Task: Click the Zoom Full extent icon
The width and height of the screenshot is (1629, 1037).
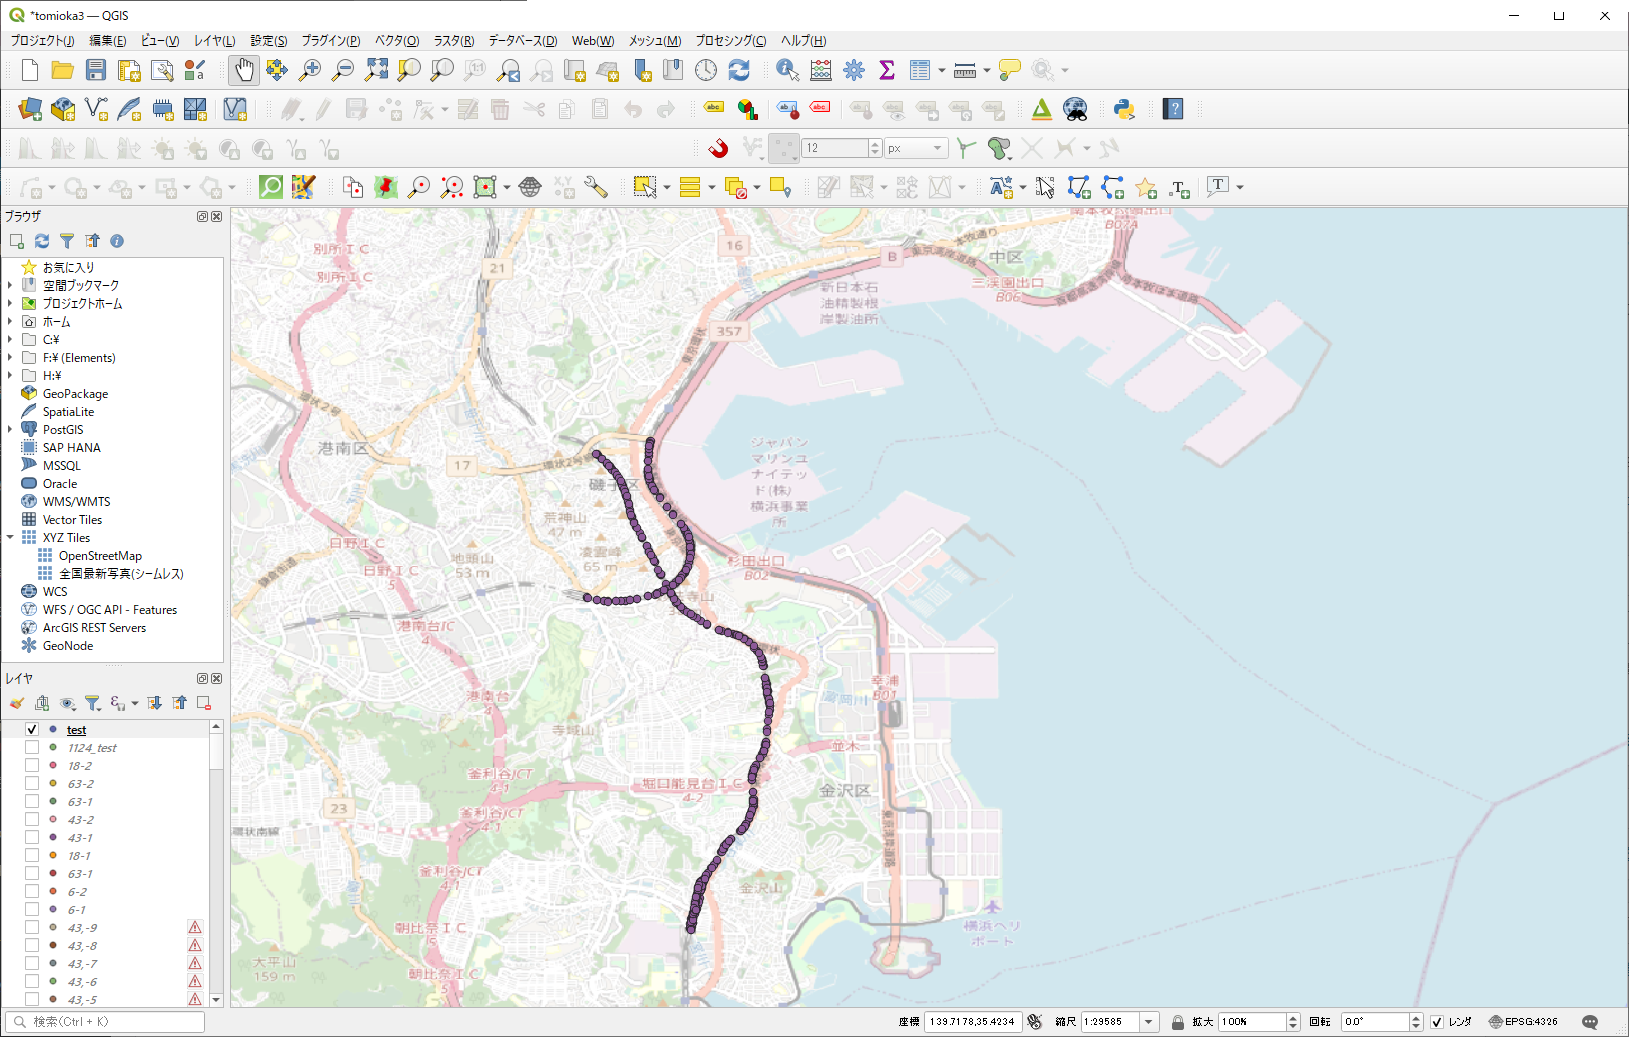Action: tap(376, 70)
